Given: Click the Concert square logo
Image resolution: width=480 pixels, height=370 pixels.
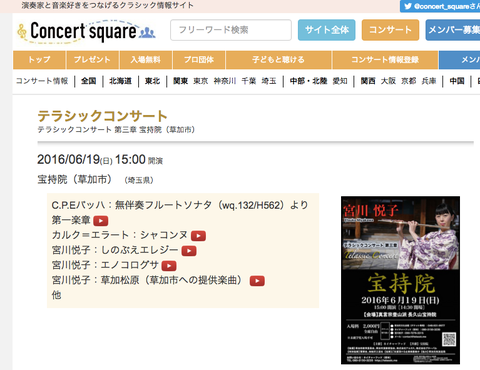Looking at the screenshot, I should [x=86, y=32].
